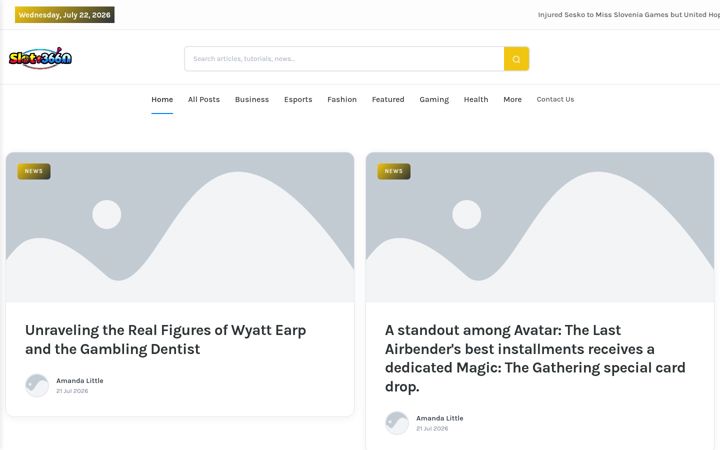
Task: Select NEWS badge on Wyatt Earp card
Action: tap(34, 171)
